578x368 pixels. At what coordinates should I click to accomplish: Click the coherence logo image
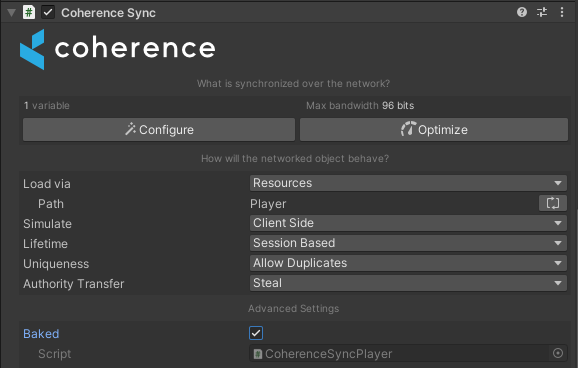[118, 49]
